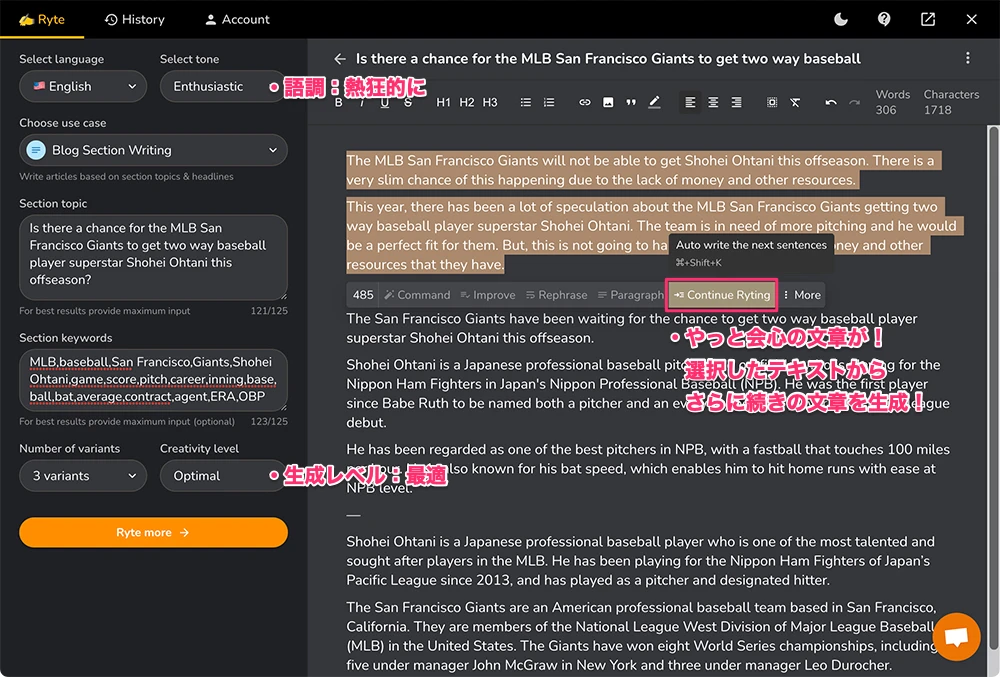Insert an image
1000x677 pixels.
tap(608, 103)
